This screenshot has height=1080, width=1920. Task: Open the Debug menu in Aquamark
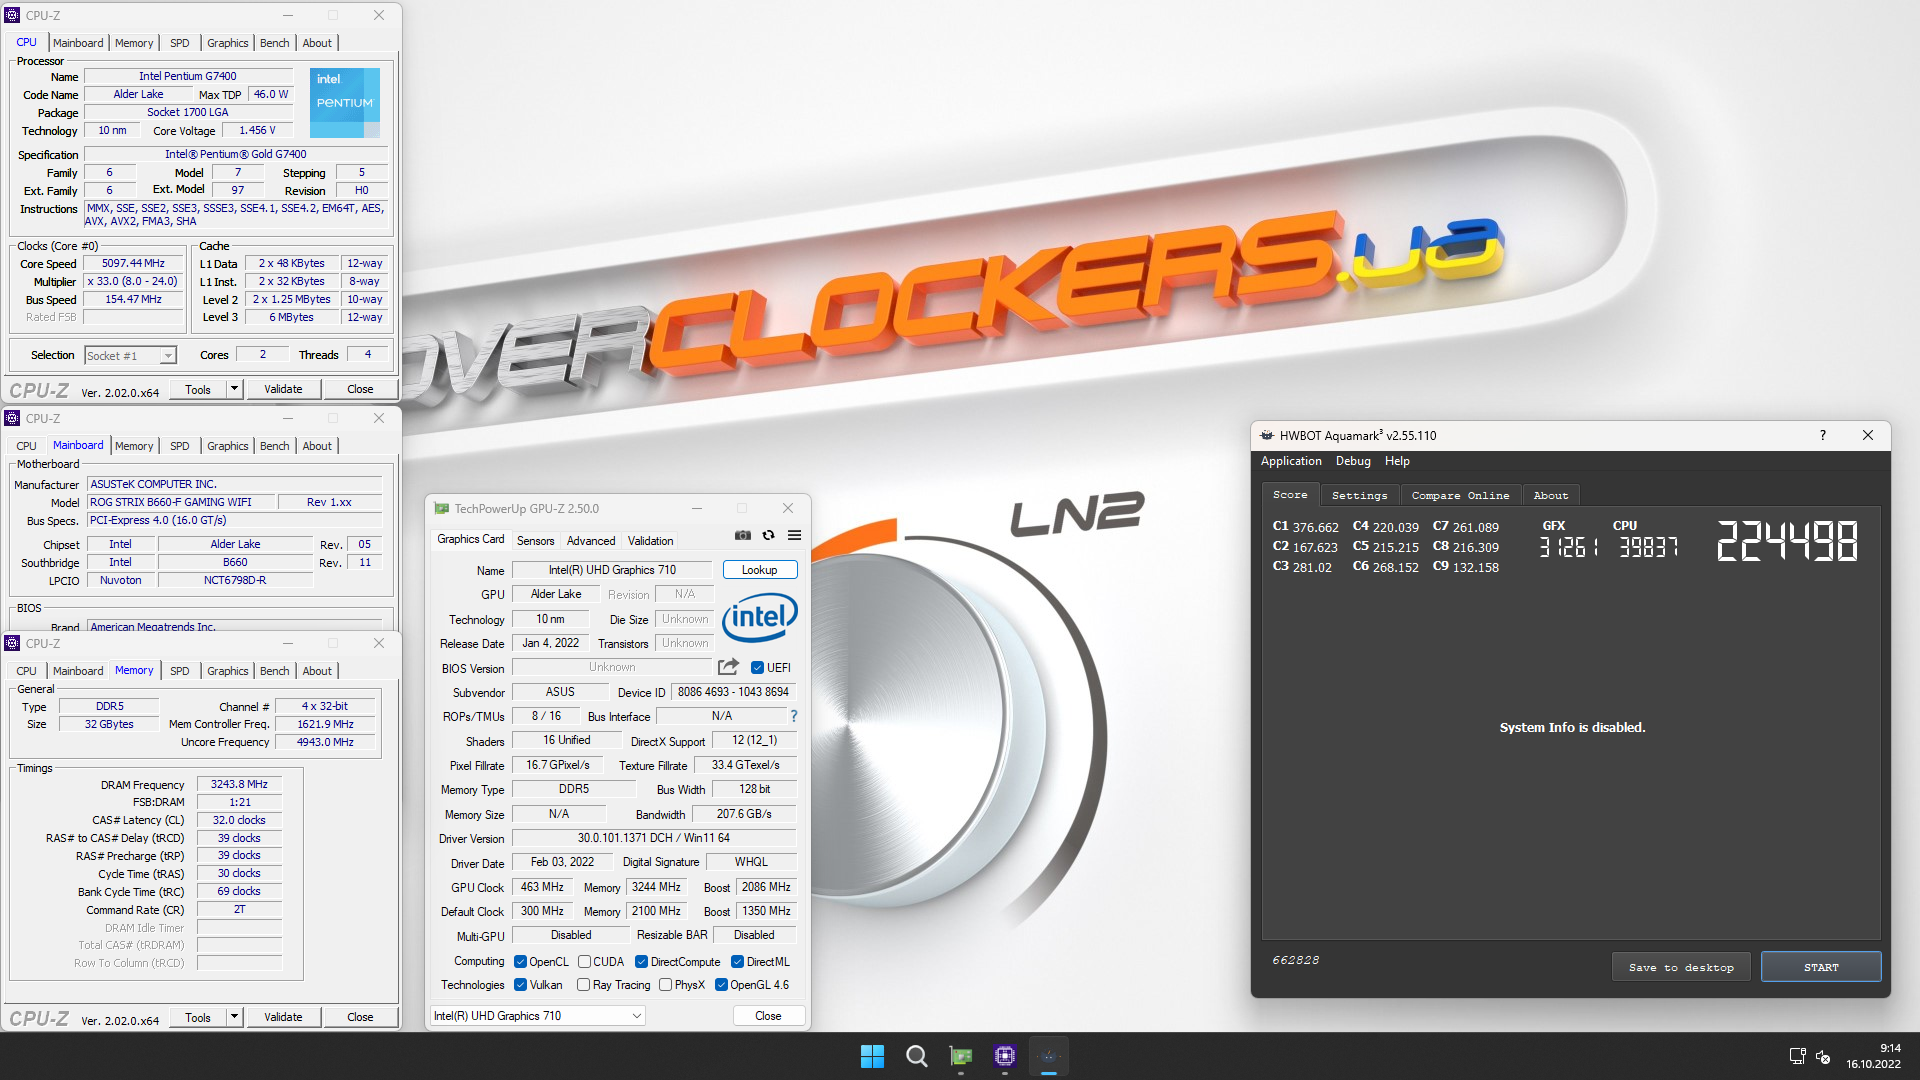coord(1353,461)
